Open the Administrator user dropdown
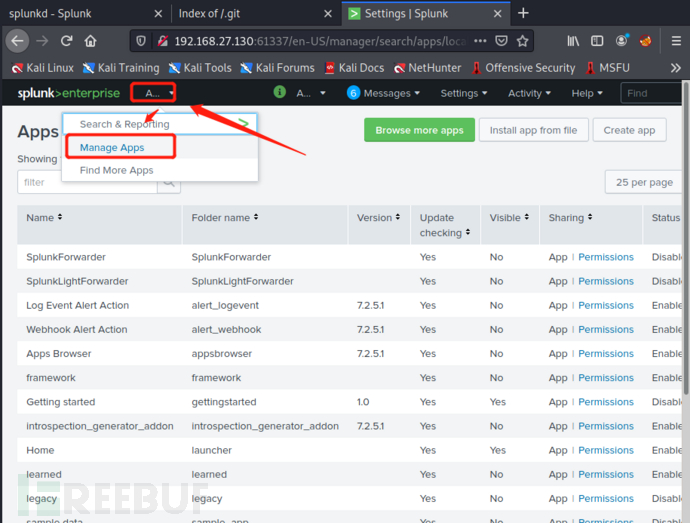This screenshot has width=690, height=523. click(311, 93)
